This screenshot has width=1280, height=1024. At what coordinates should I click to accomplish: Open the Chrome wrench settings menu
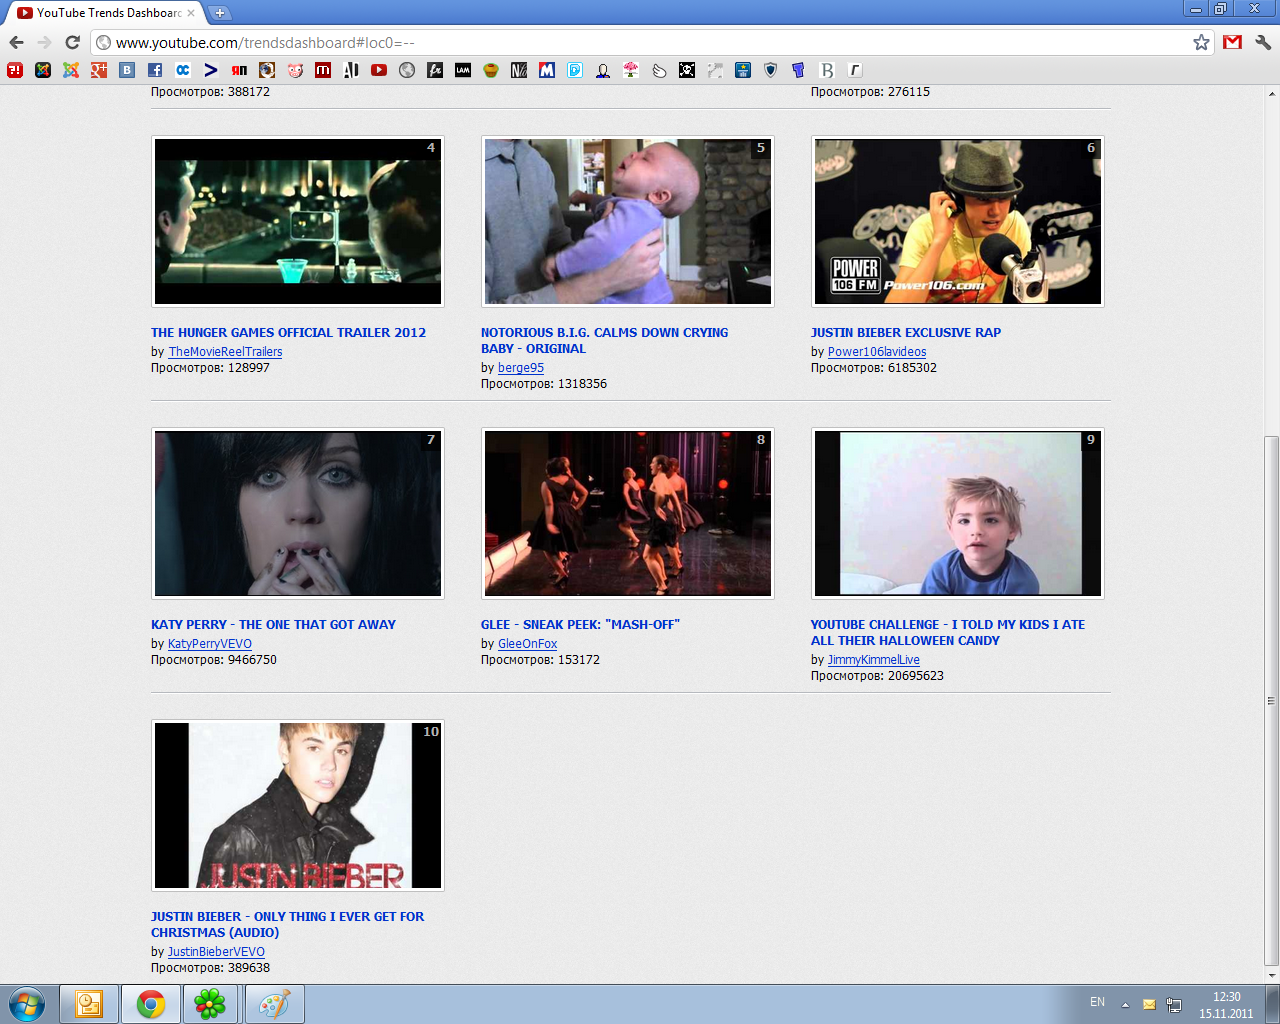click(x=1263, y=42)
